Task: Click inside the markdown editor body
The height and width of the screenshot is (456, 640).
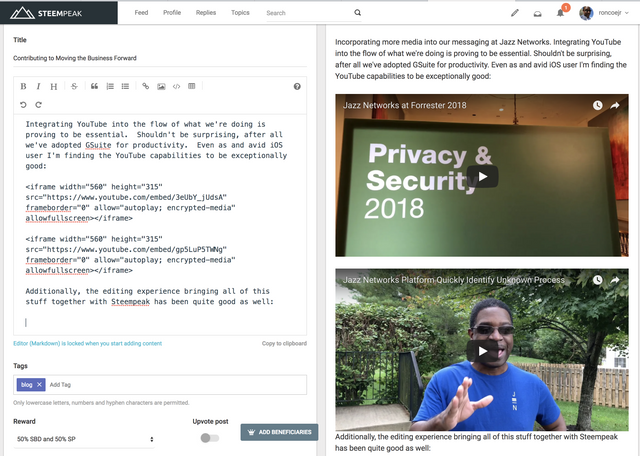Action: pyautogui.click(x=160, y=225)
